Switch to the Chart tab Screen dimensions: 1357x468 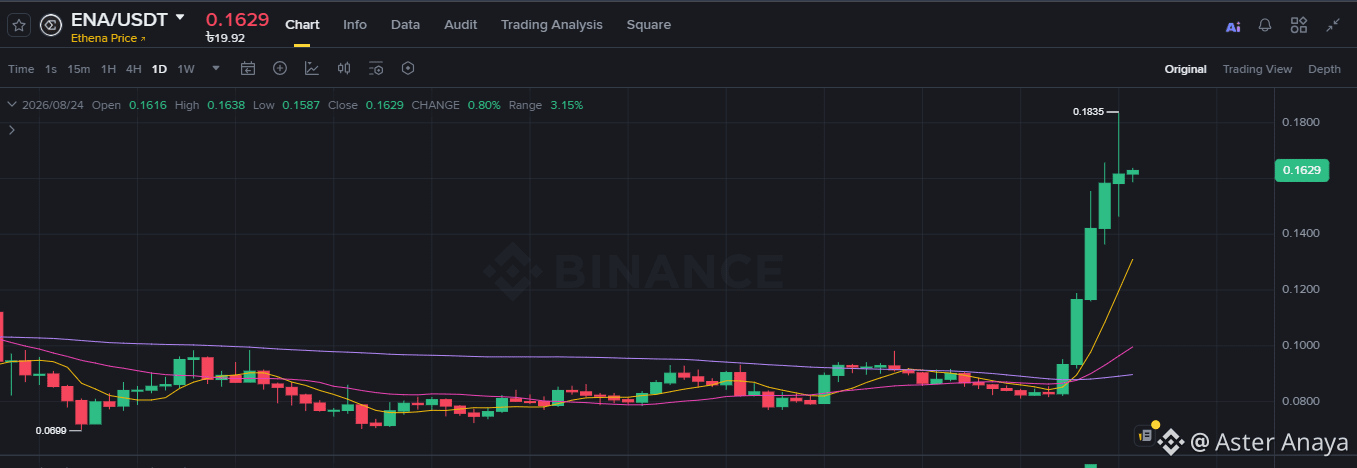302,24
